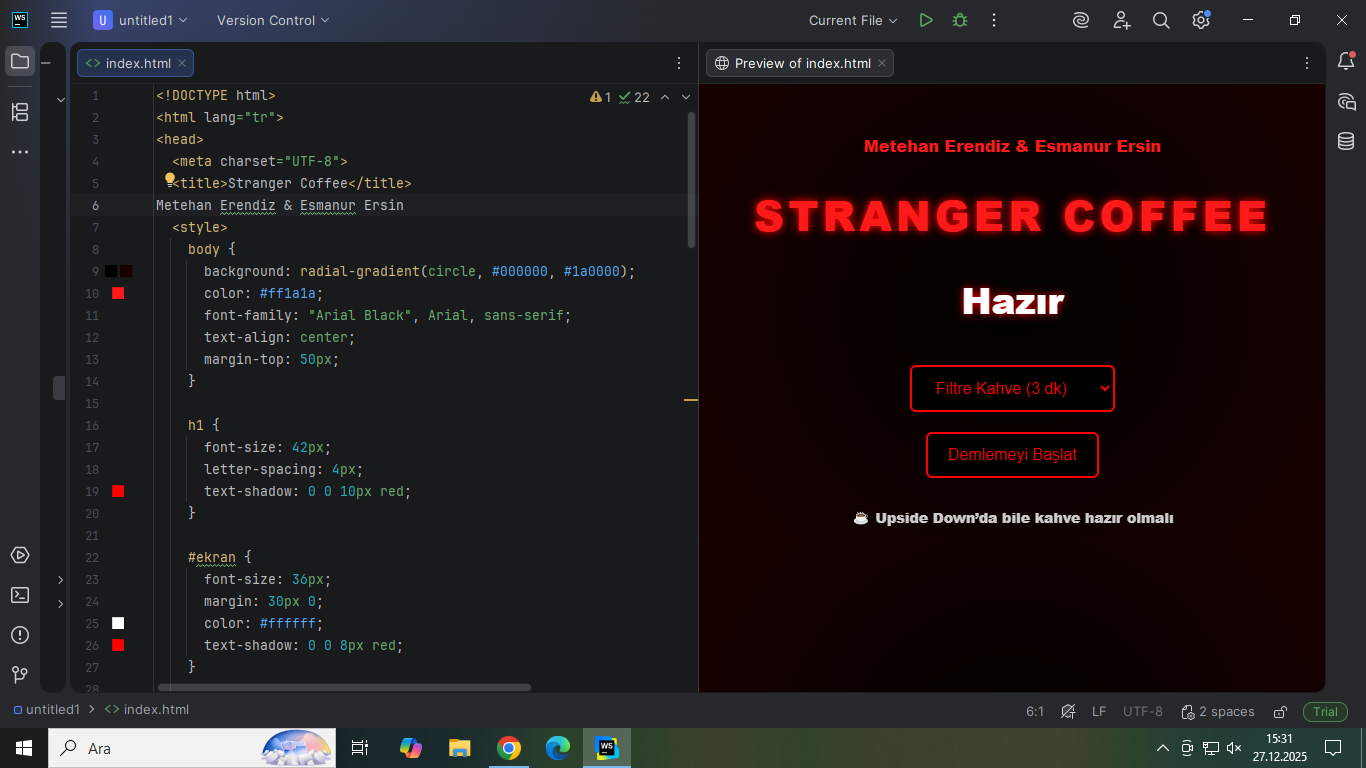Close the Preview of index.html tab
Screen dimensions: 1366x768
pos(882,63)
